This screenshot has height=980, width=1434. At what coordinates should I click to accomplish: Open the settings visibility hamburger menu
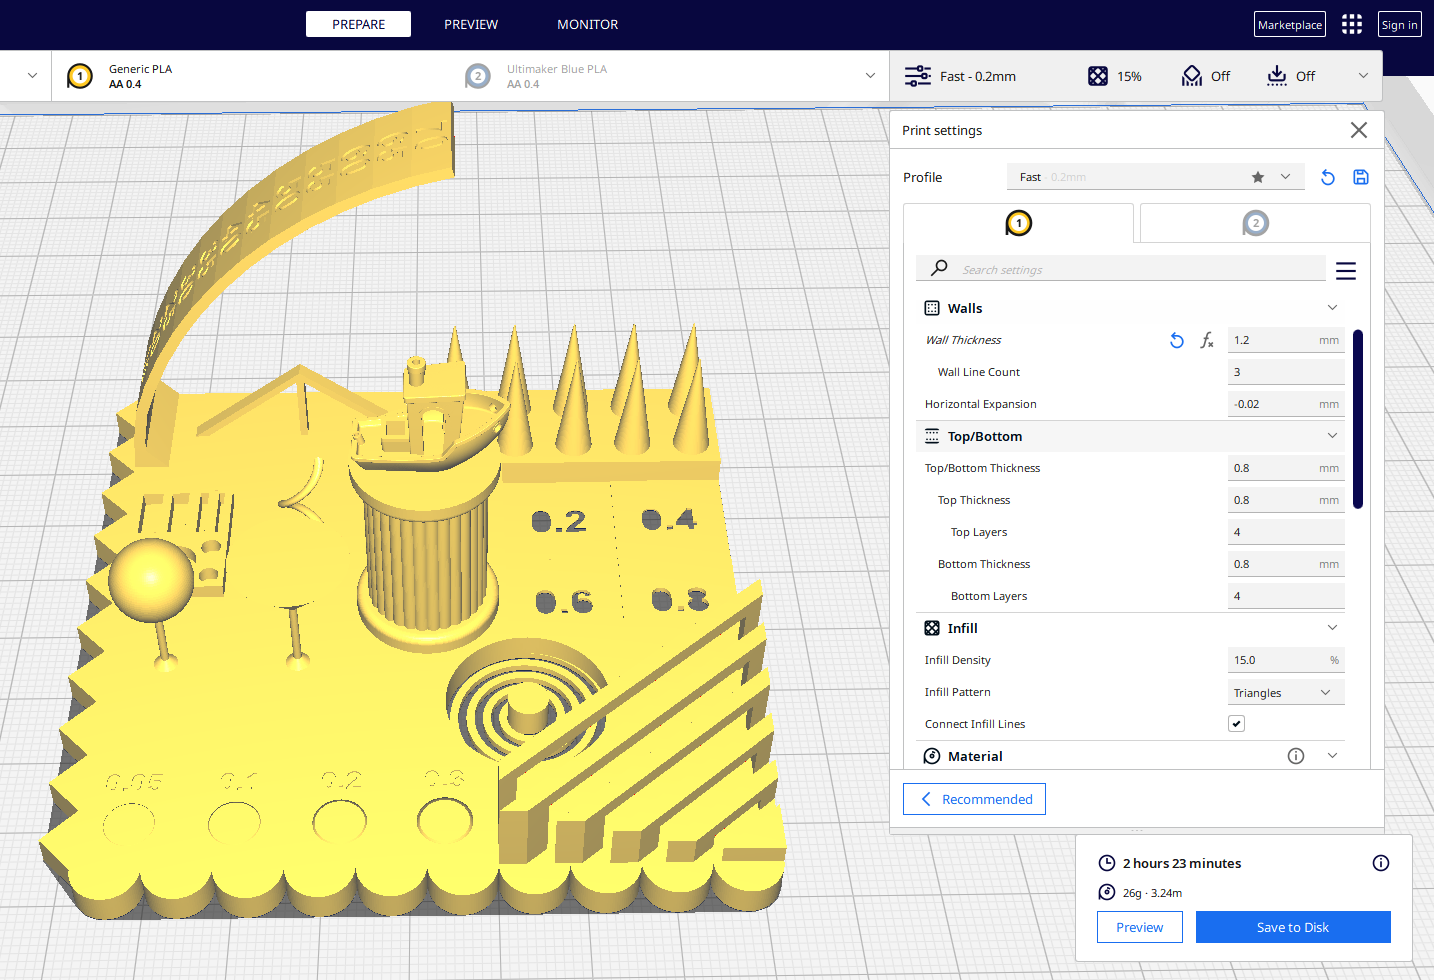click(x=1346, y=270)
